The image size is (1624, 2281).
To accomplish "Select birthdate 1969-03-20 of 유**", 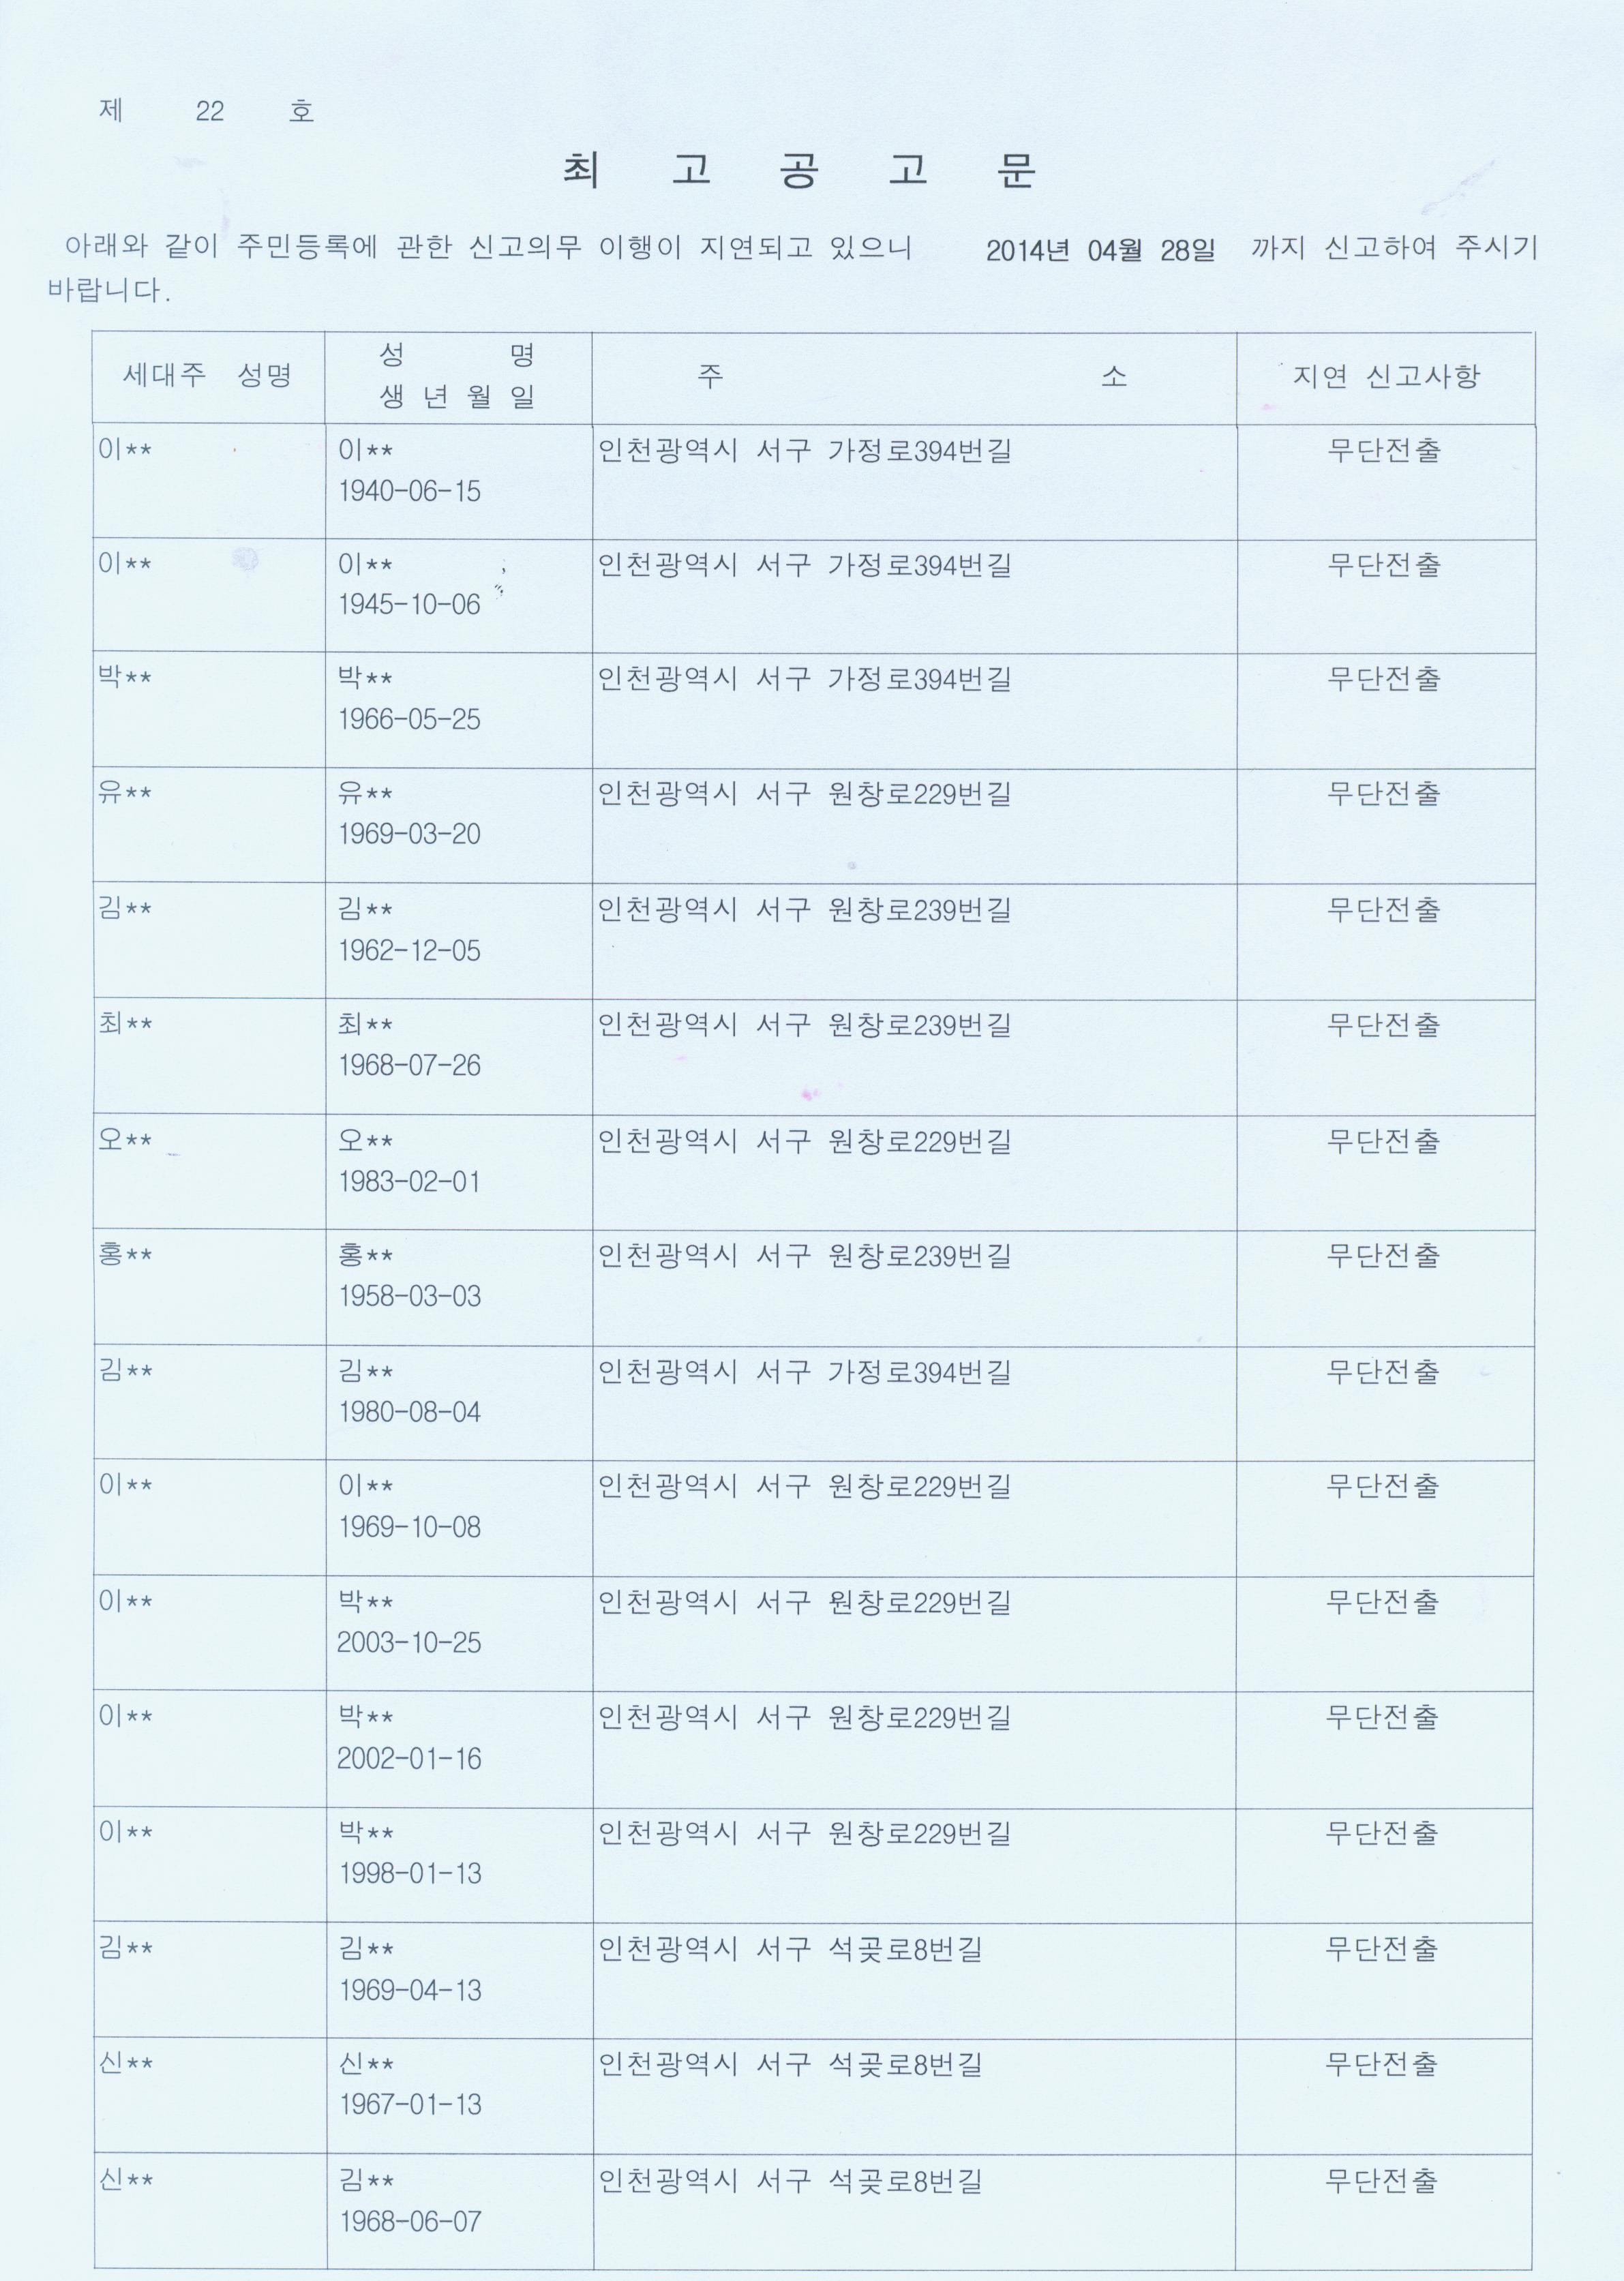I will click(409, 833).
